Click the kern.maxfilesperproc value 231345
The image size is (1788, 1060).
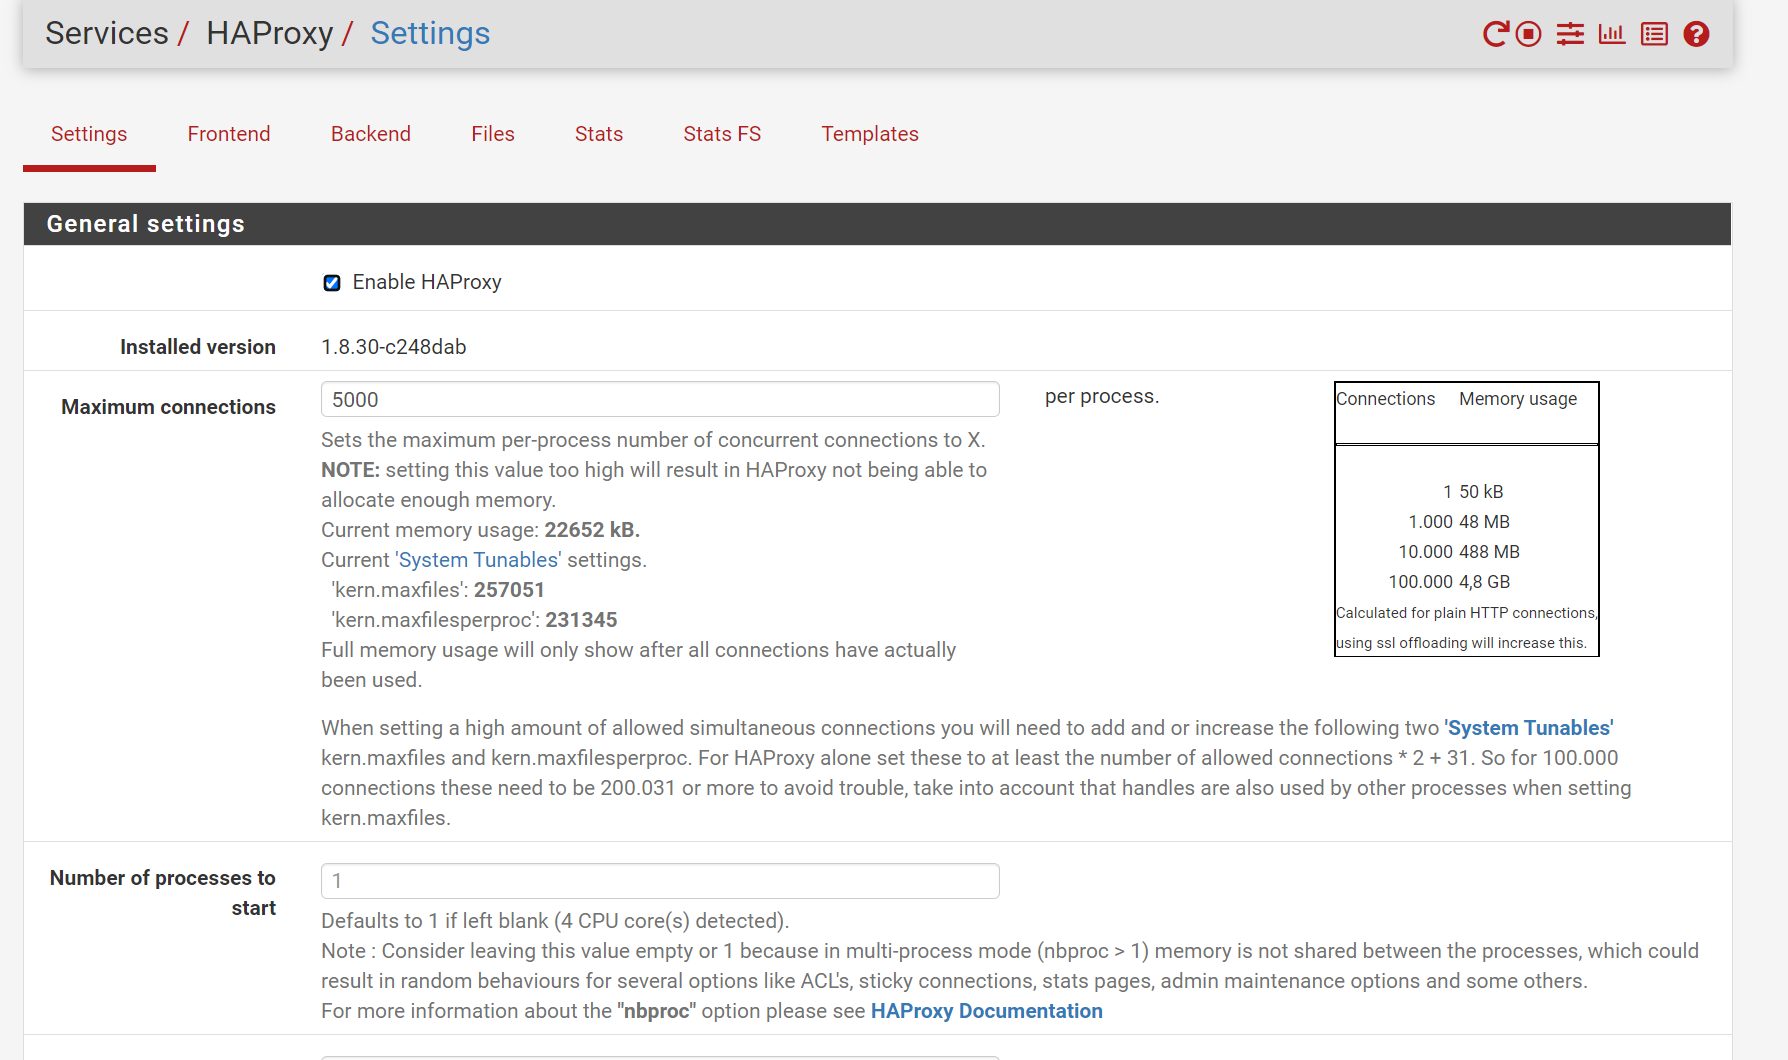click(581, 620)
